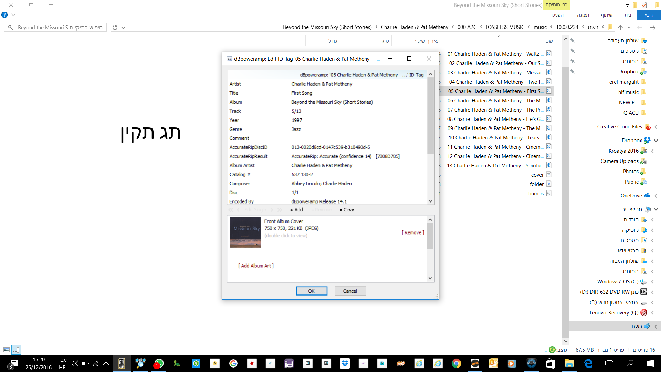Select the AccurateRipResult tag row

(x=327, y=156)
